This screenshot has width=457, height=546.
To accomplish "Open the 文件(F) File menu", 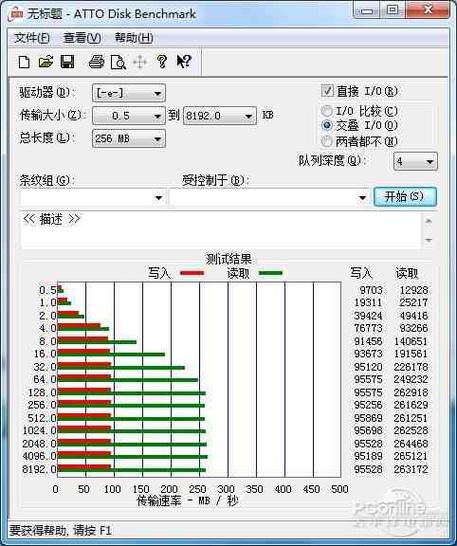I will click(32, 38).
